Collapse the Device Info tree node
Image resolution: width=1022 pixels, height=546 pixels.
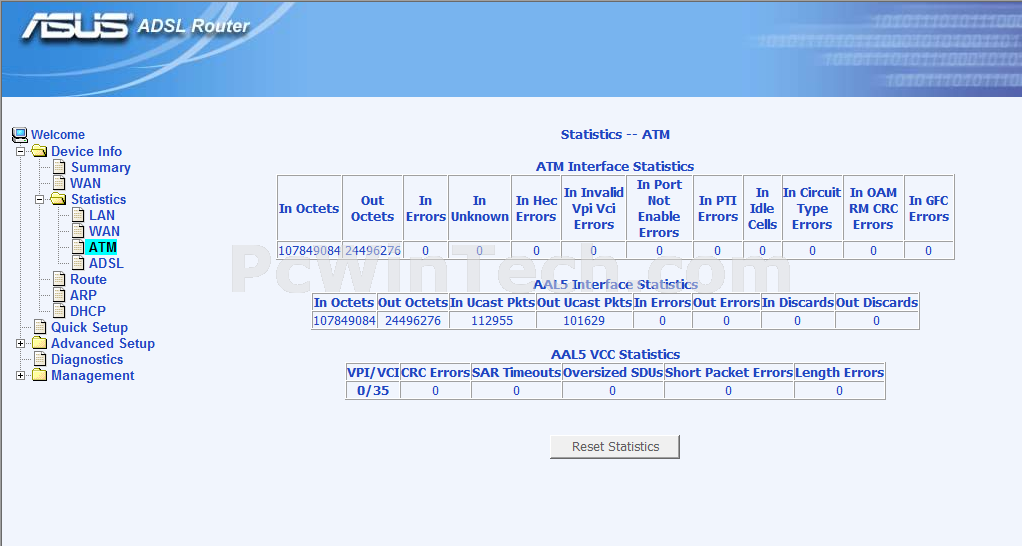click(21, 151)
